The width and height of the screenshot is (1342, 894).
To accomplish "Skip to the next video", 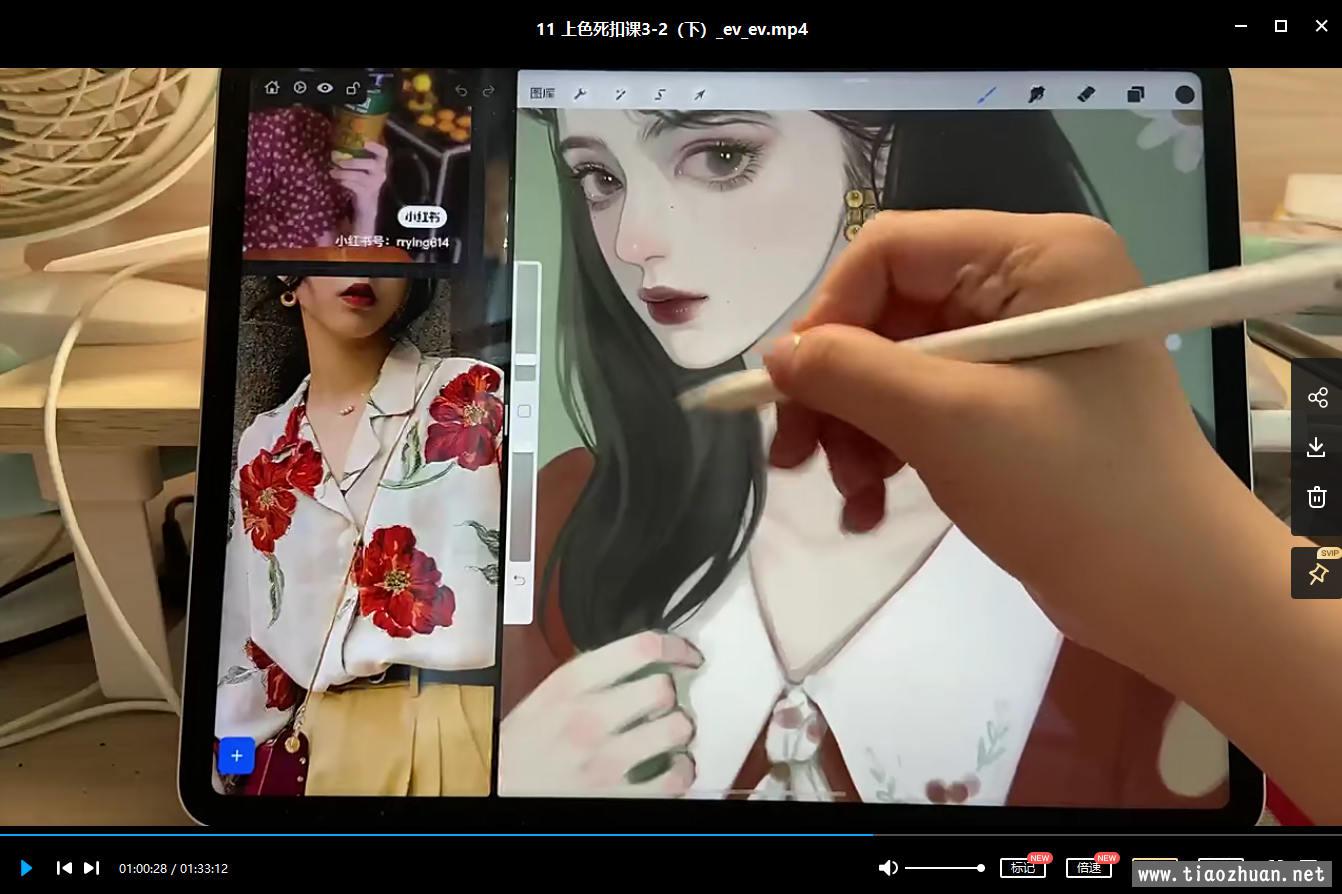I will pos(91,868).
